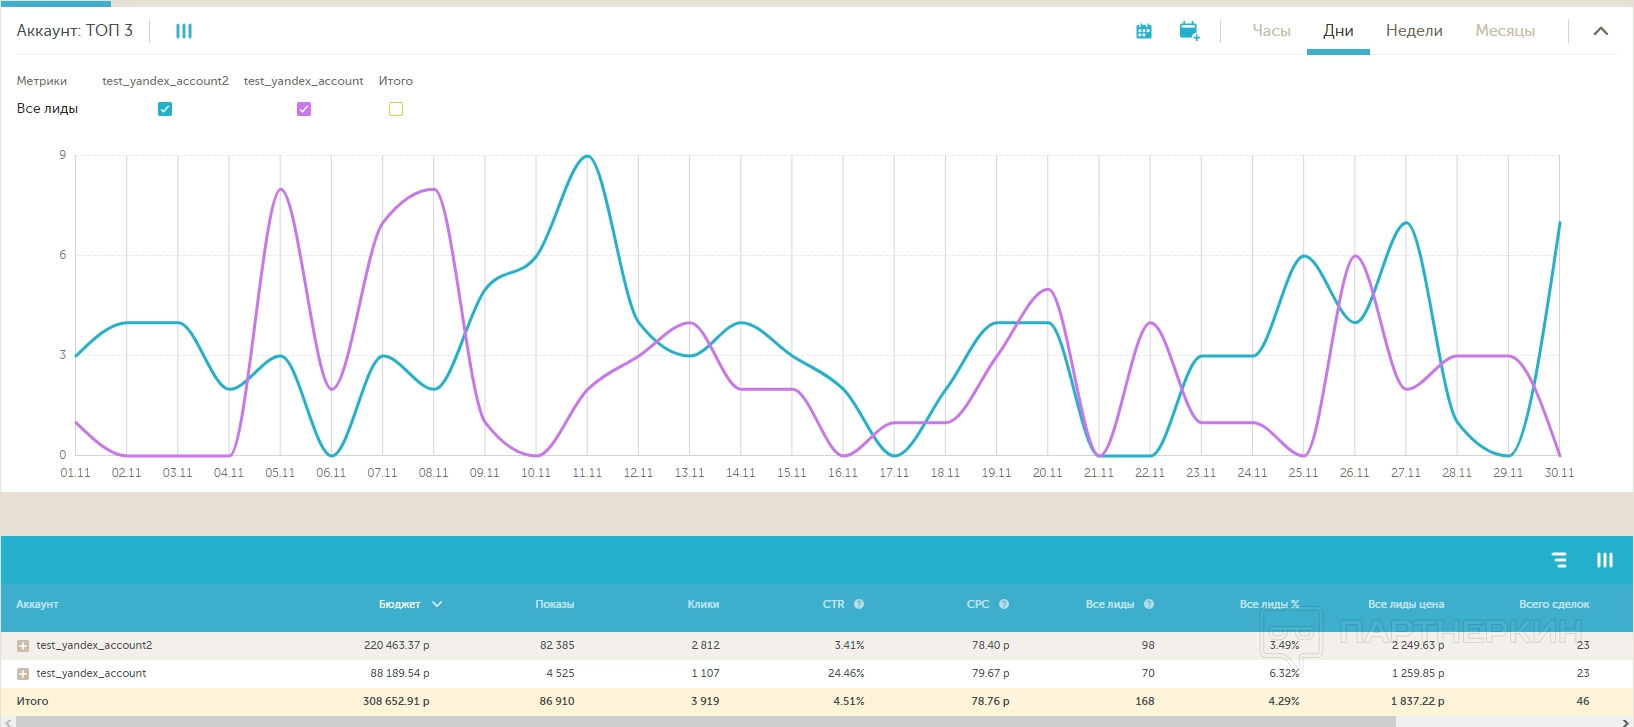Click the table filter lines icon

click(1559, 560)
